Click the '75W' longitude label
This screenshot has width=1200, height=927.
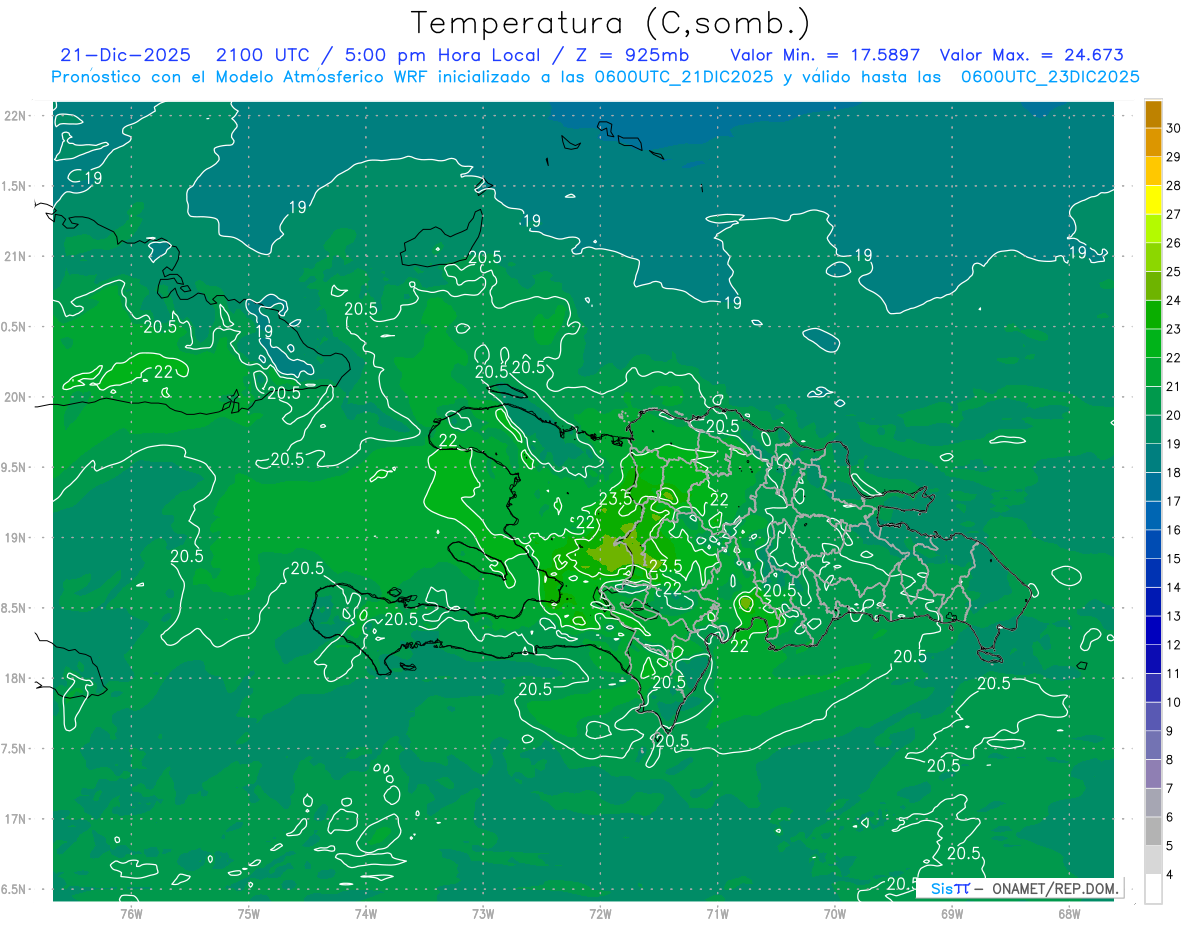point(249,914)
